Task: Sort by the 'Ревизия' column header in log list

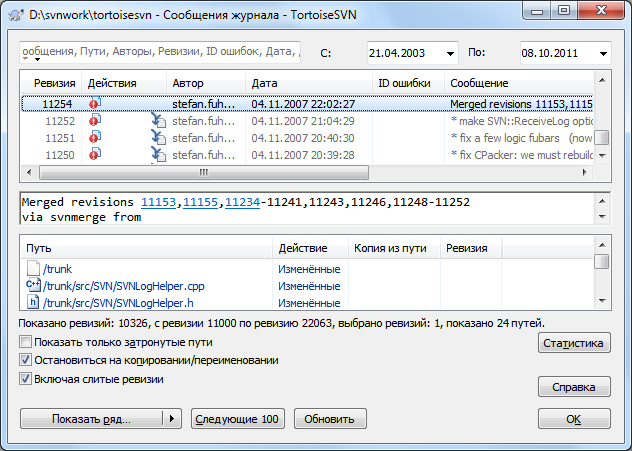Action: coord(54,83)
